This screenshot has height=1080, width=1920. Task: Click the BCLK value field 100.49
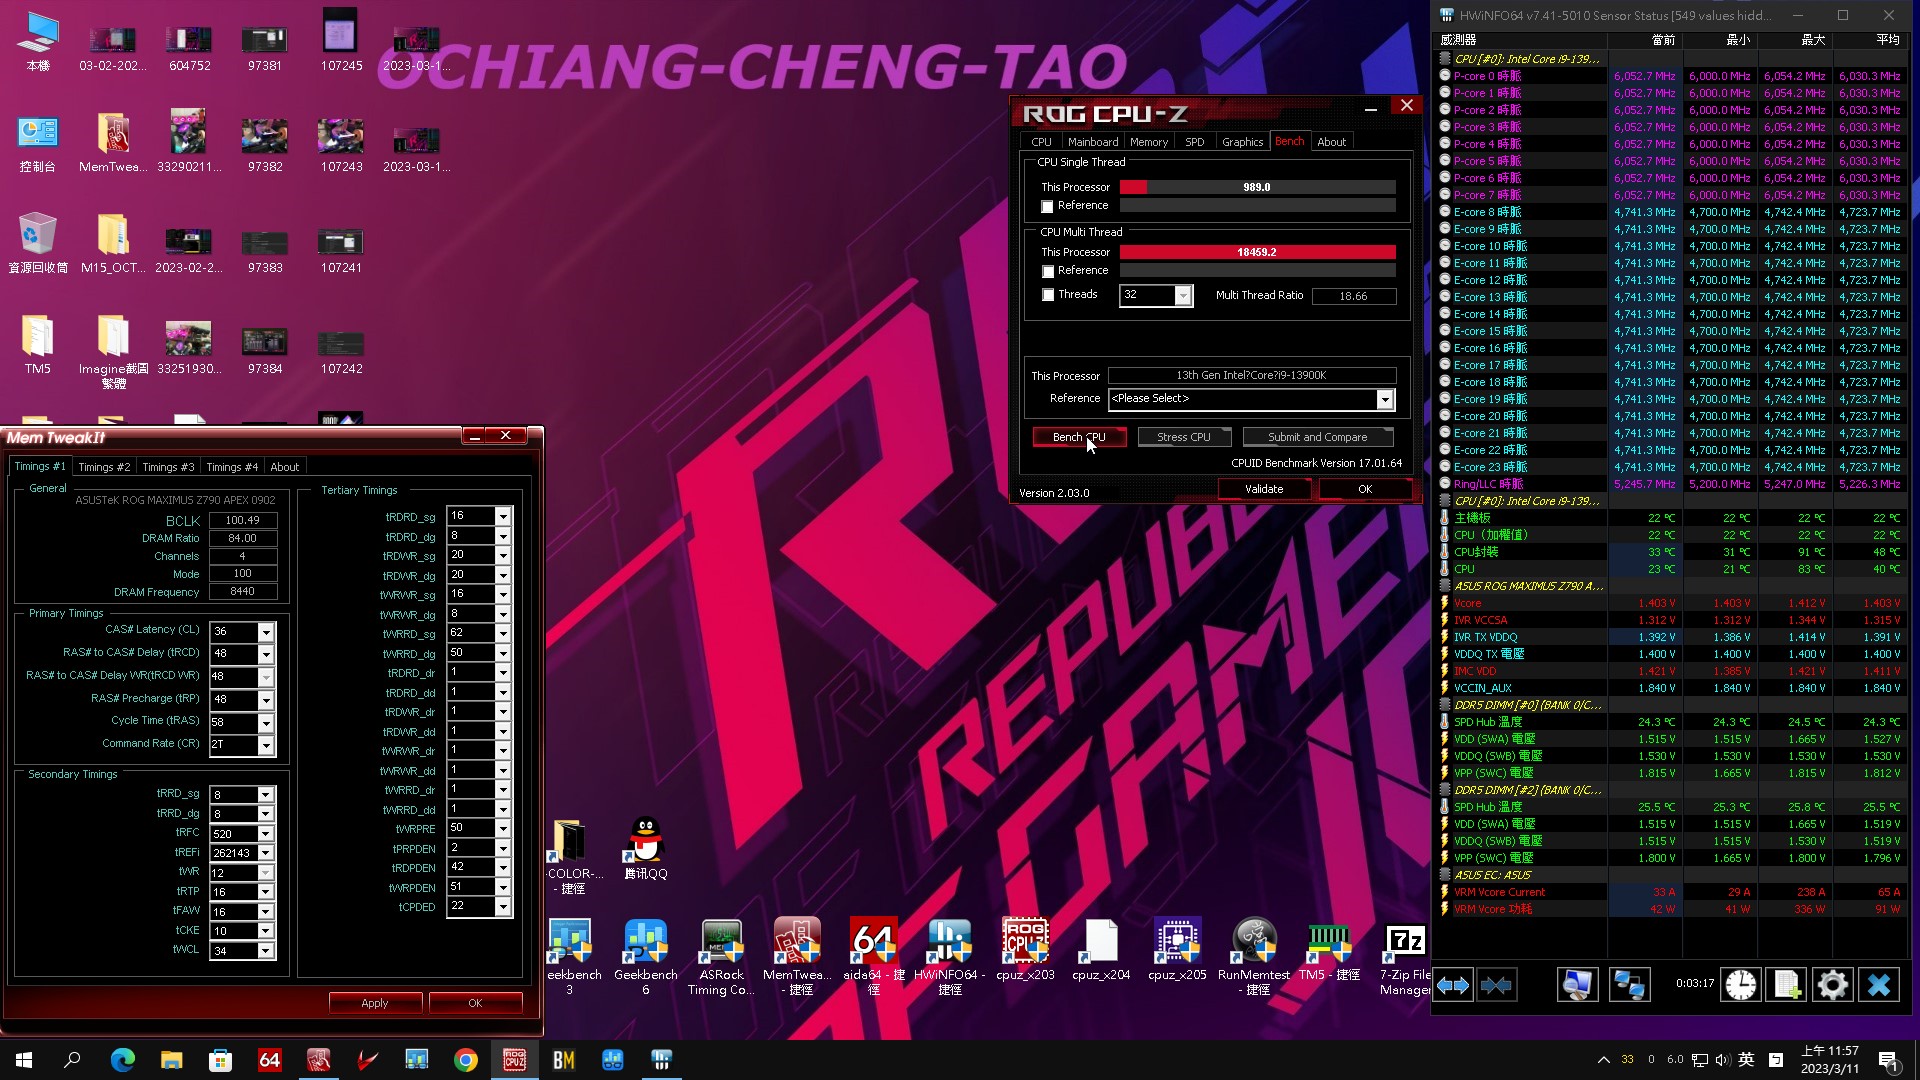click(x=242, y=520)
